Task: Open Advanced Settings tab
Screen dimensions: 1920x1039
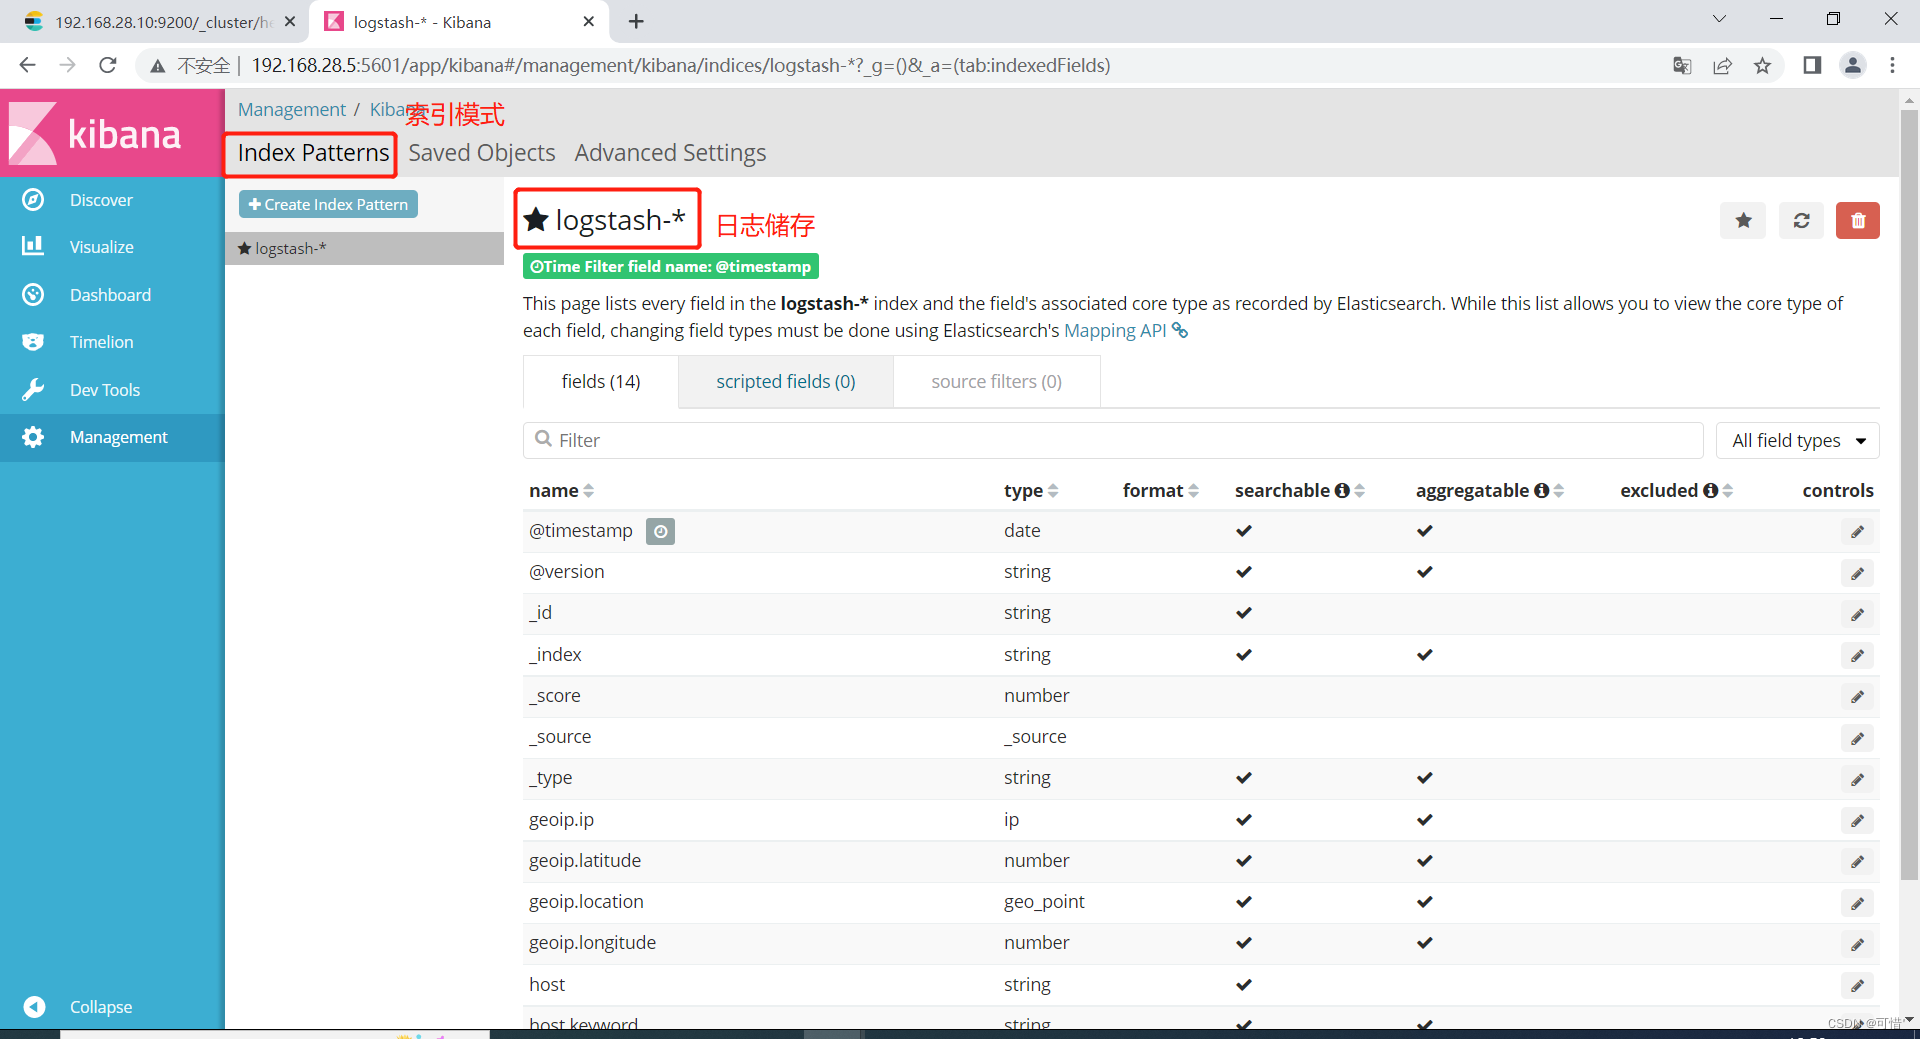Action: click(x=670, y=153)
